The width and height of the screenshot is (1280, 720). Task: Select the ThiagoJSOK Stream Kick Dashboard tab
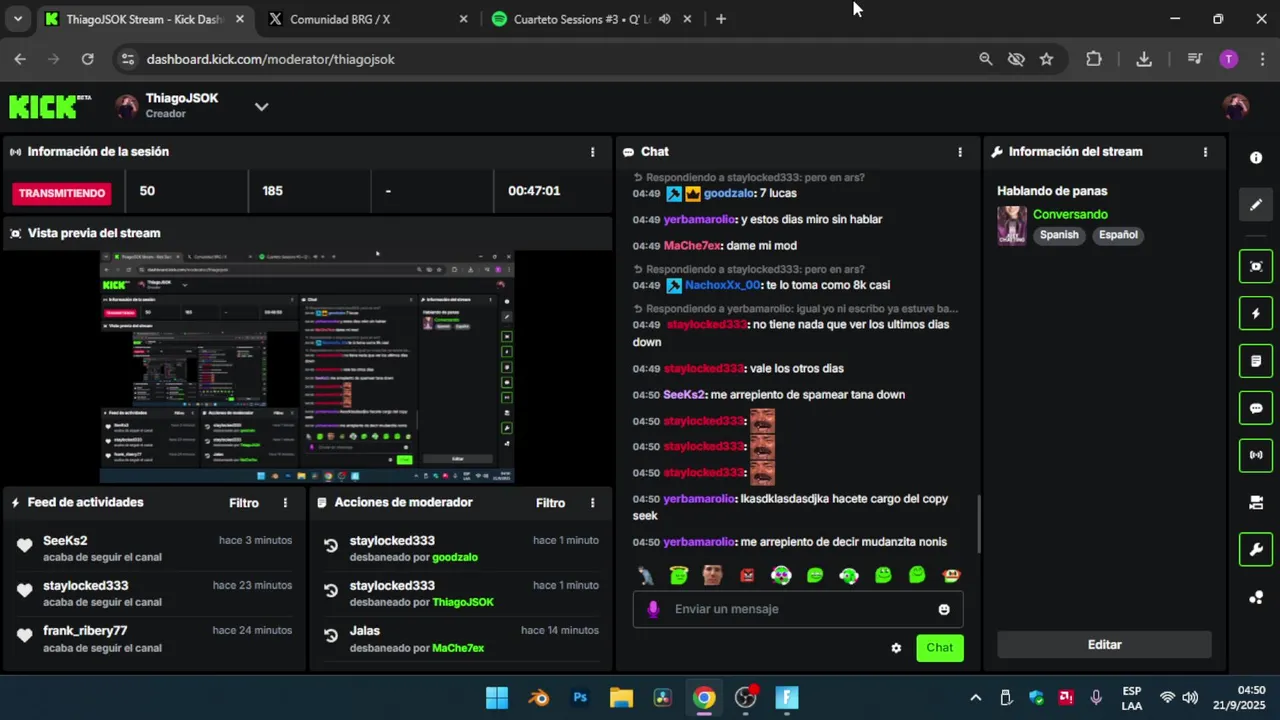(x=143, y=19)
